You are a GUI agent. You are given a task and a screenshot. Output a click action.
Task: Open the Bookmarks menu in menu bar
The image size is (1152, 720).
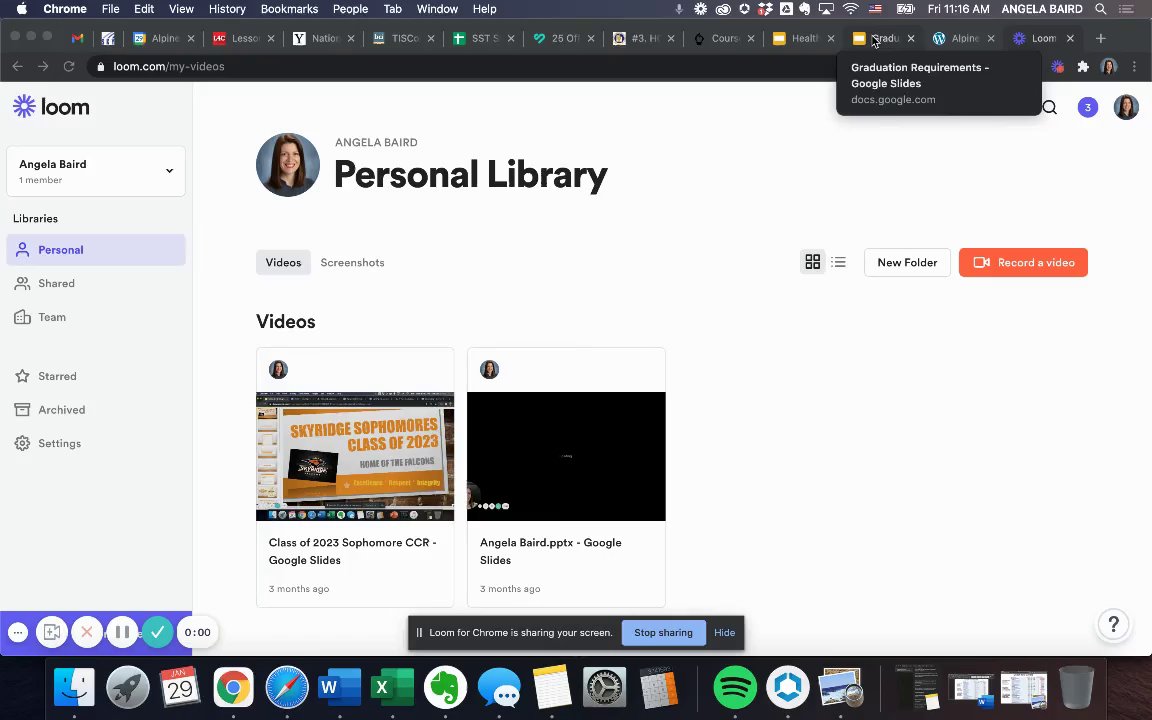pyautogui.click(x=289, y=9)
